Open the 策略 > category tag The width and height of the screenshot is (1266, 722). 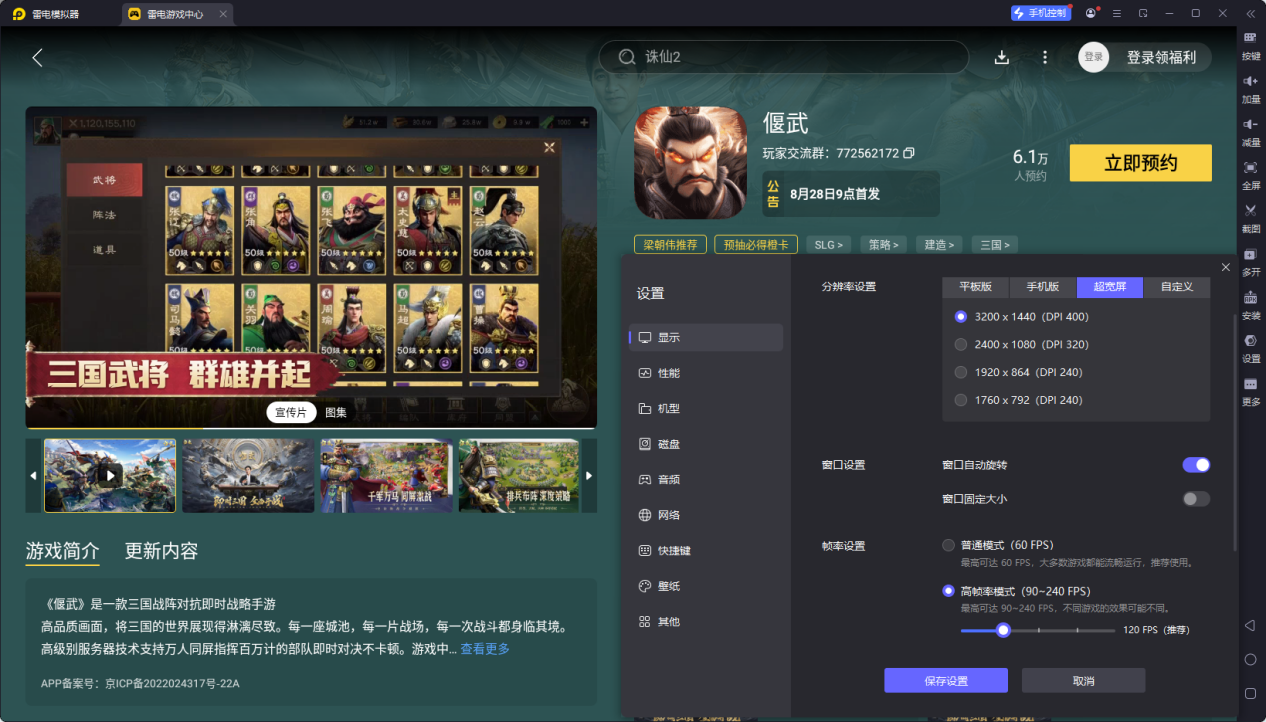[883, 244]
